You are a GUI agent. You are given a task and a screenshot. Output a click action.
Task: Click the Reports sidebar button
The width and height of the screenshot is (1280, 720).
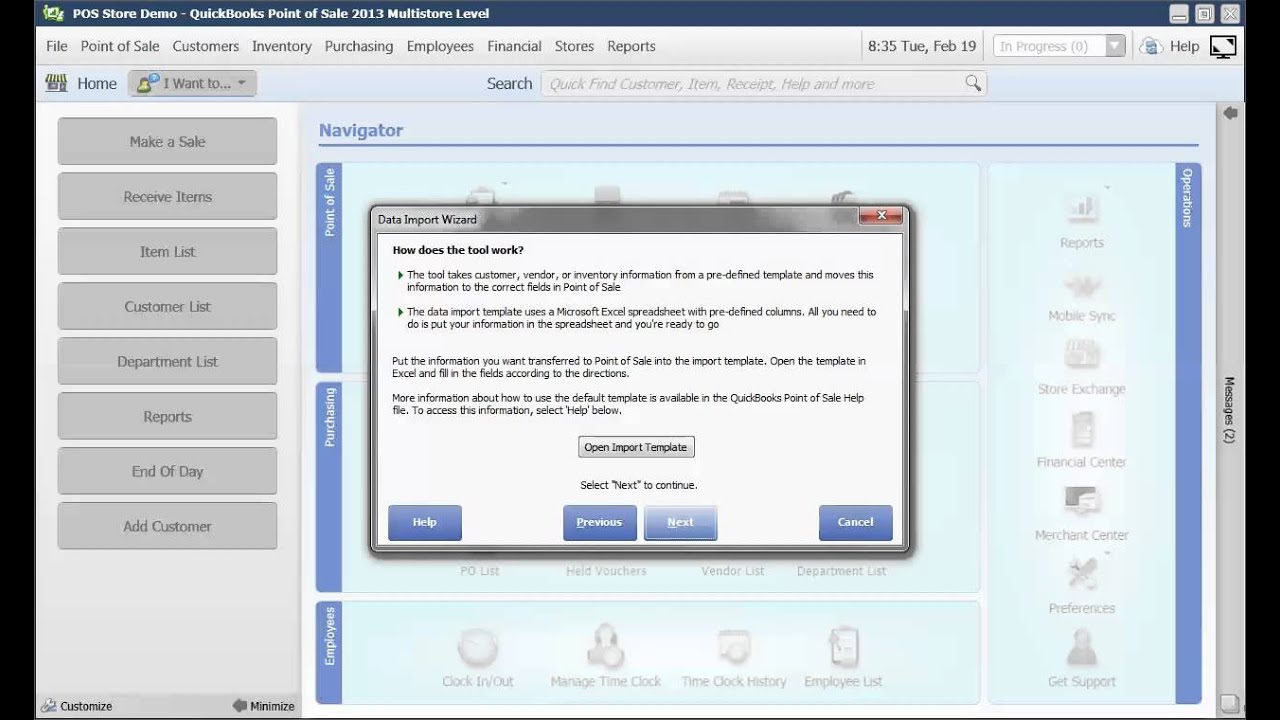167,417
